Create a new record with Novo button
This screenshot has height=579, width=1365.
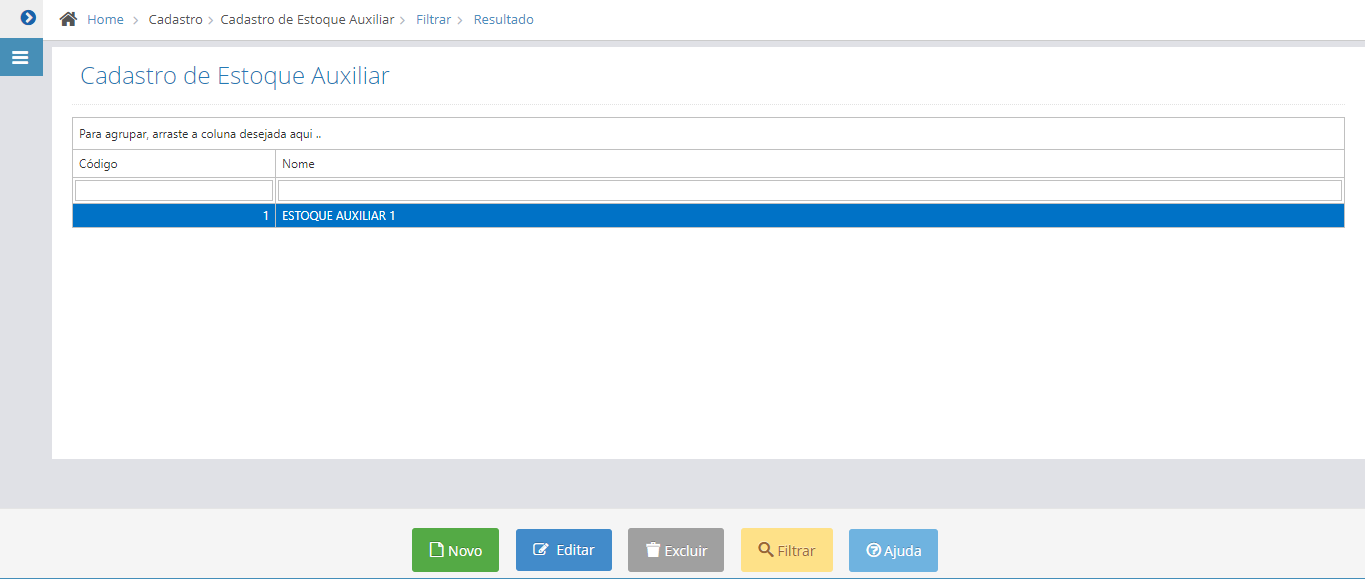pyautogui.click(x=455, y=550)
